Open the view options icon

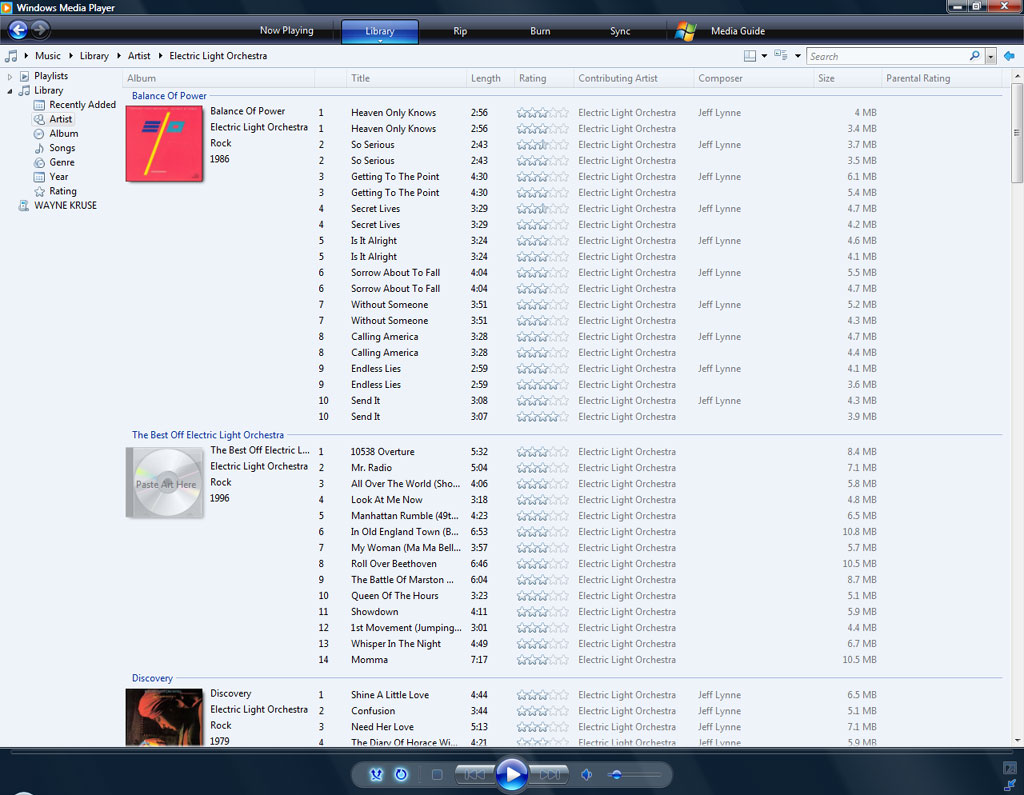780,56
